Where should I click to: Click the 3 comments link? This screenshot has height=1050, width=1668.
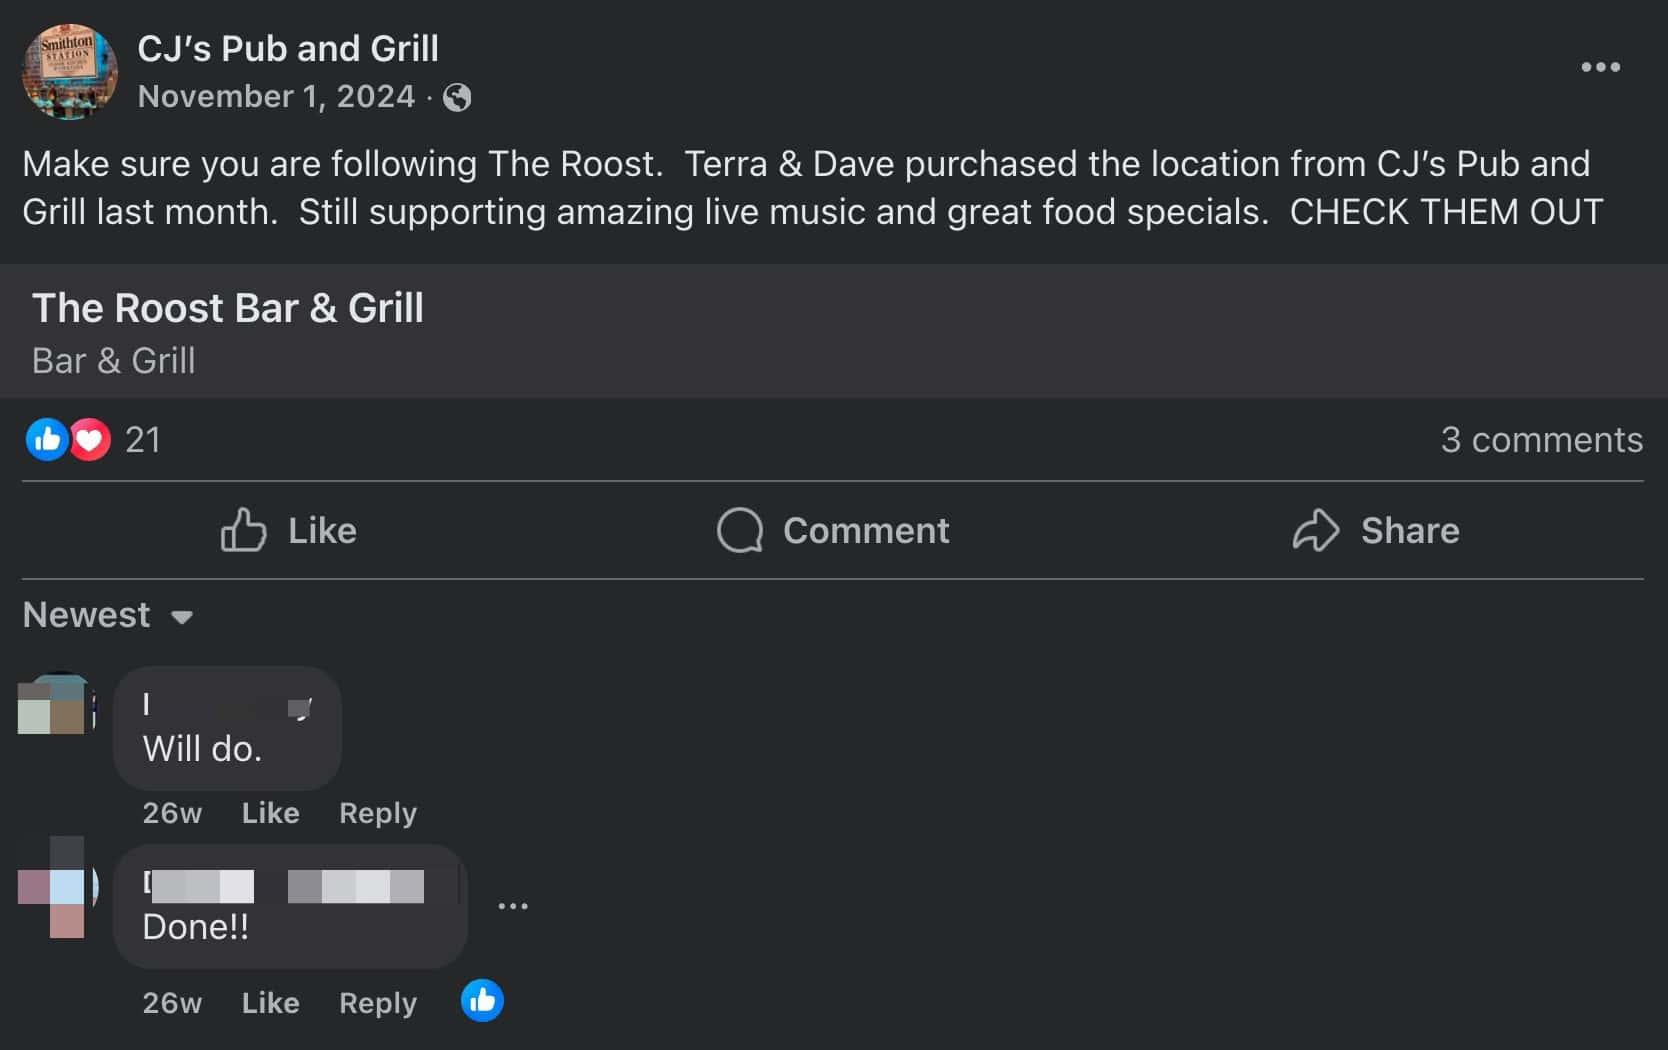coord(1542,440)
